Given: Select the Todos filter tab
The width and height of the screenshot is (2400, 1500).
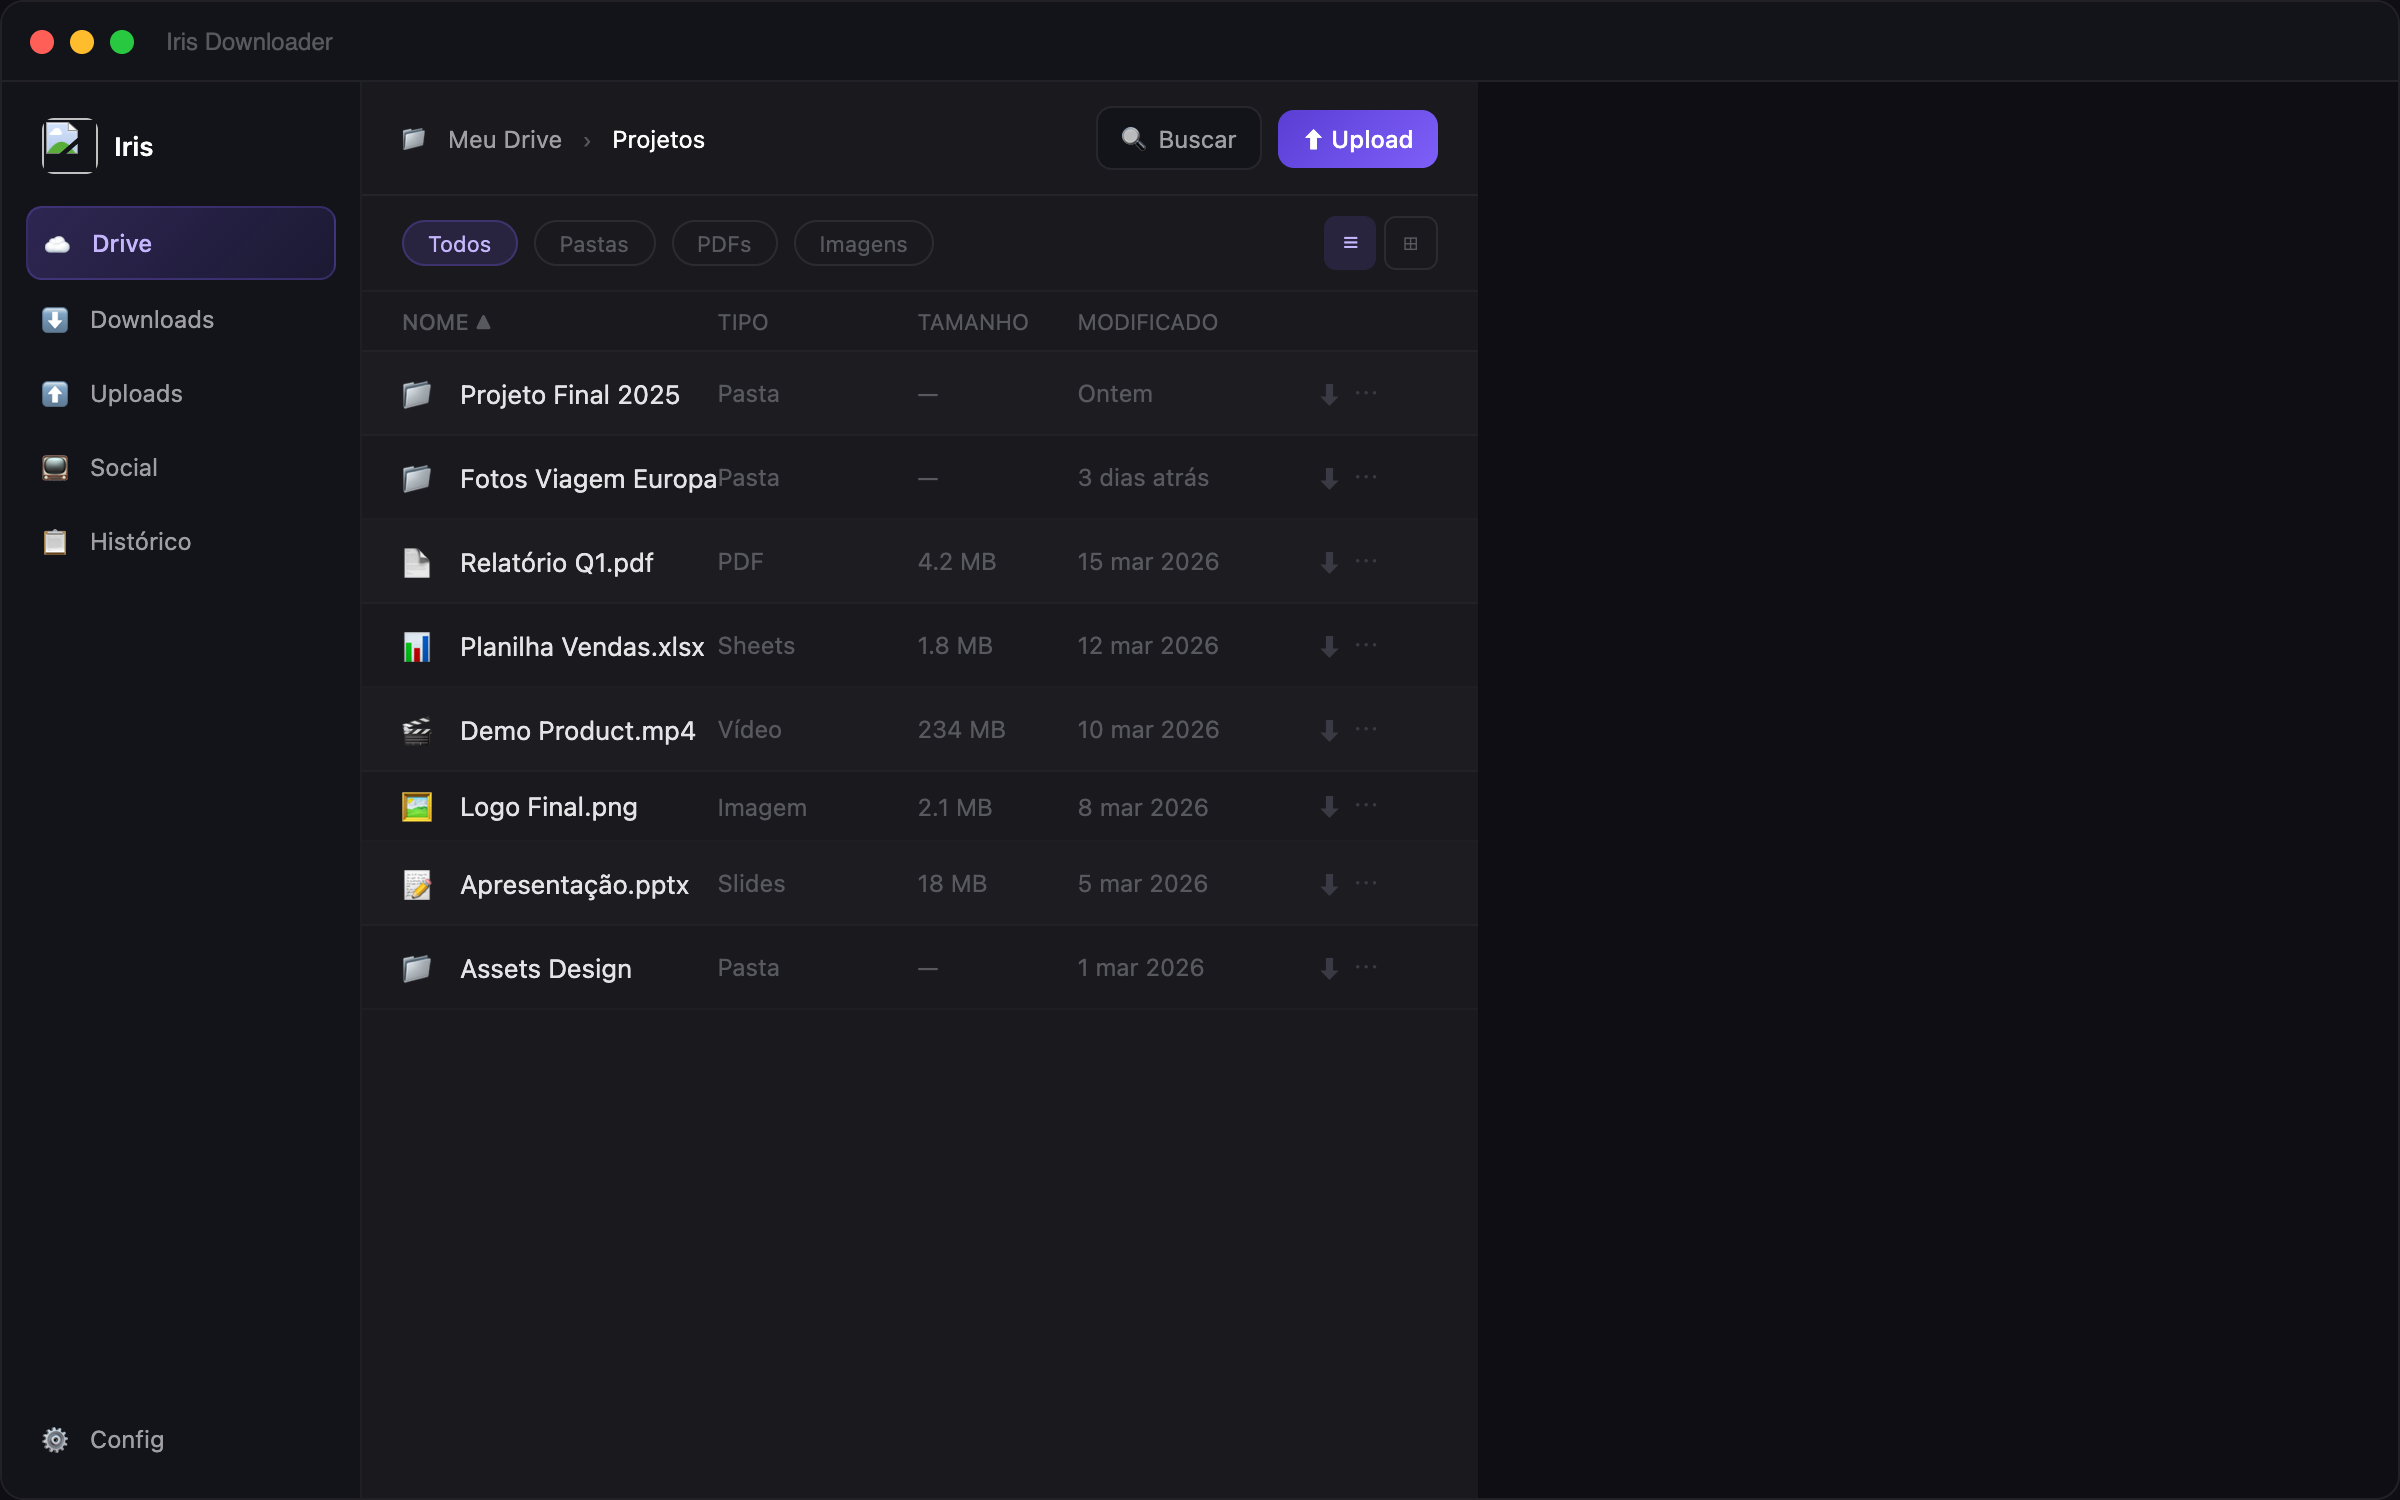Looking at the screenshot, I should tap(459, 243).
